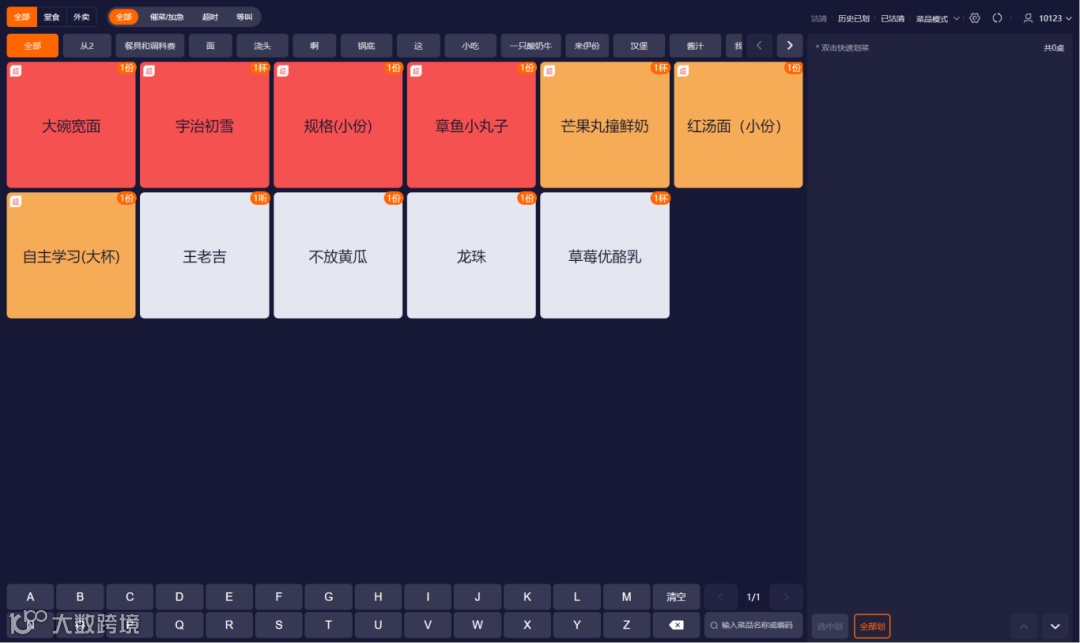Click the up arrow in order panel
Viewport: 1080px width, 643px height.
tap(1024, 626)
